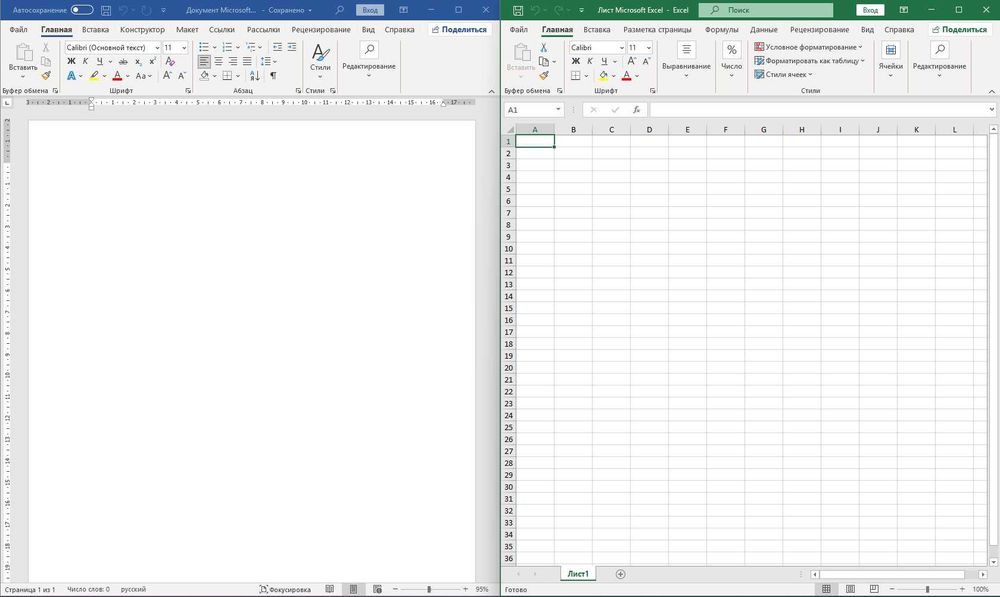The image size is (1000, 597).
Task: Toggle Word Autosave switch
Action: 82,10
